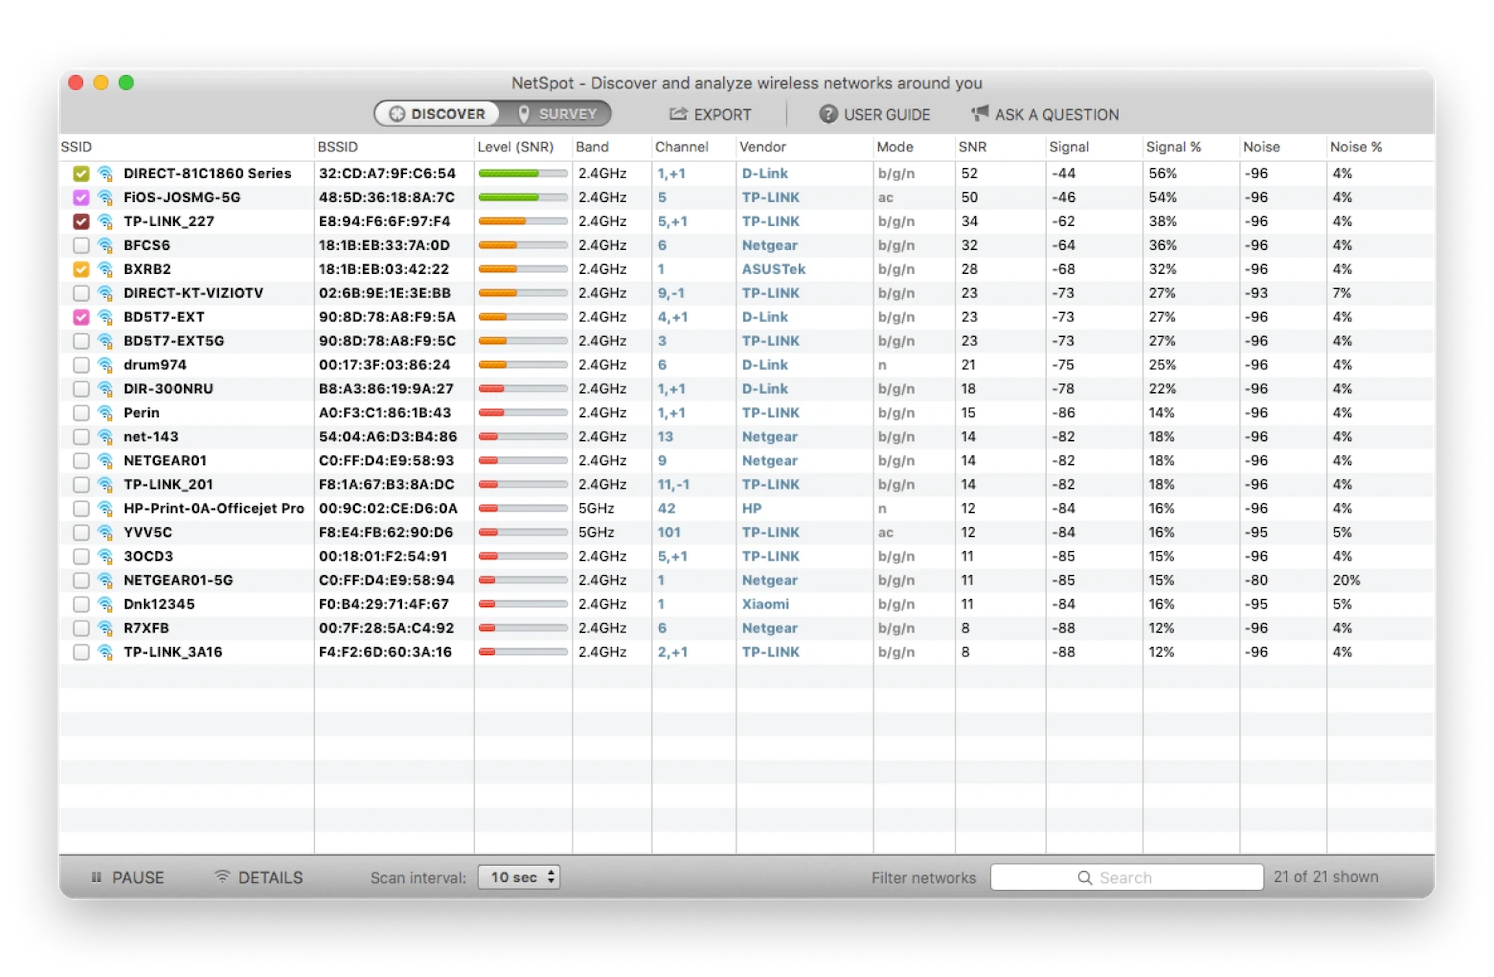1494x977 pixels.
Task: Click the 20% noise value
Action: [1346, 581]
